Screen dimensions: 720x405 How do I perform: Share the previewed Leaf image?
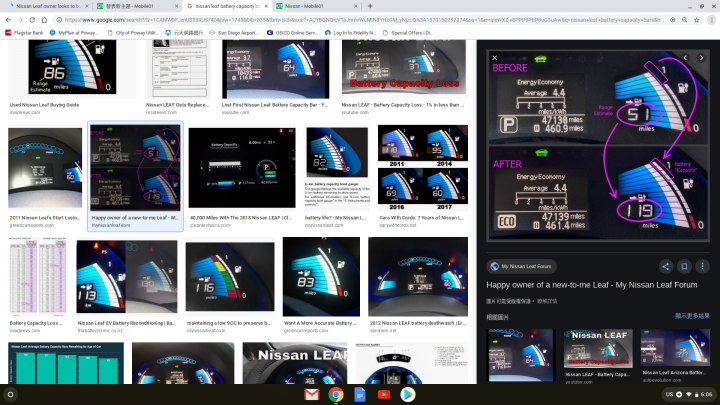tap(666, 266)
